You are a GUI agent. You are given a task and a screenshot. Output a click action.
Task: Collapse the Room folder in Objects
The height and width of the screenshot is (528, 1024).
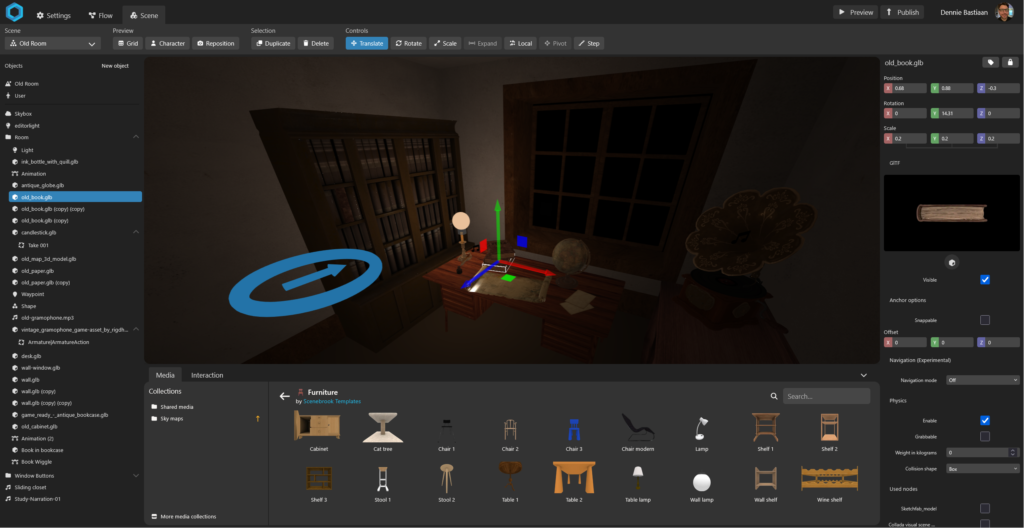click(x=136, y=137)
